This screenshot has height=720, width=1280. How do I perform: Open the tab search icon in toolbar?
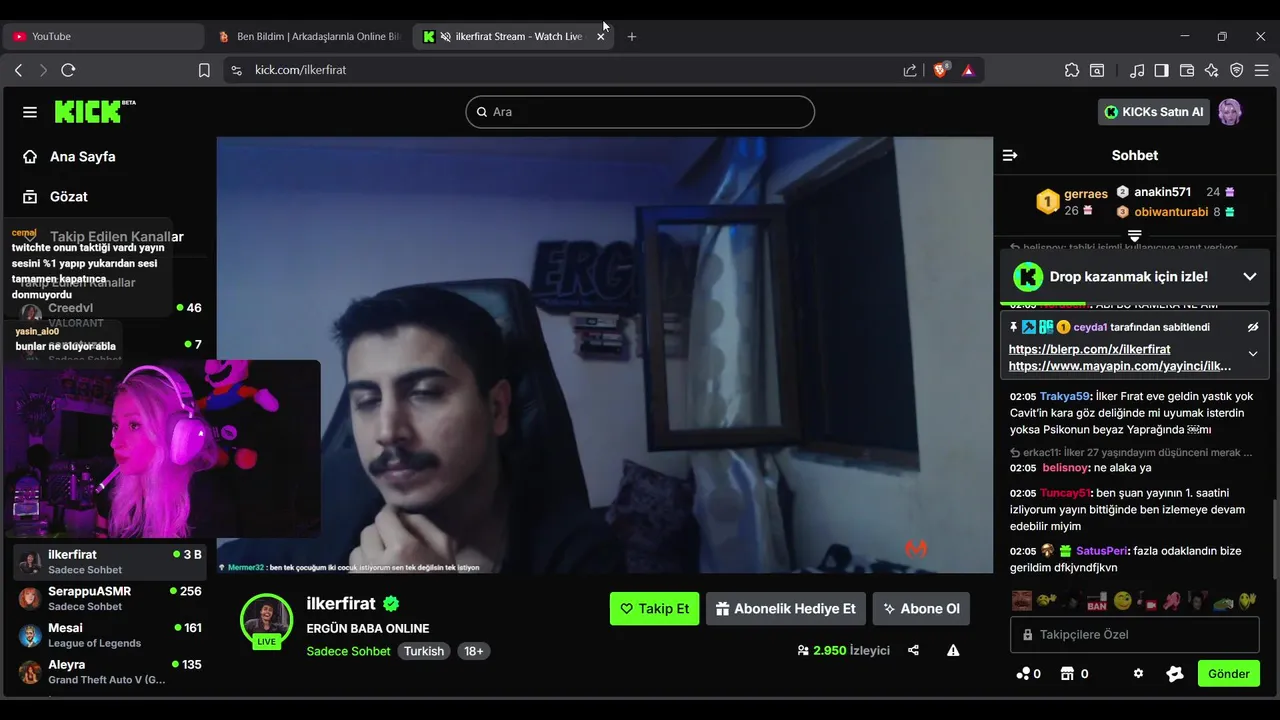1097,70
